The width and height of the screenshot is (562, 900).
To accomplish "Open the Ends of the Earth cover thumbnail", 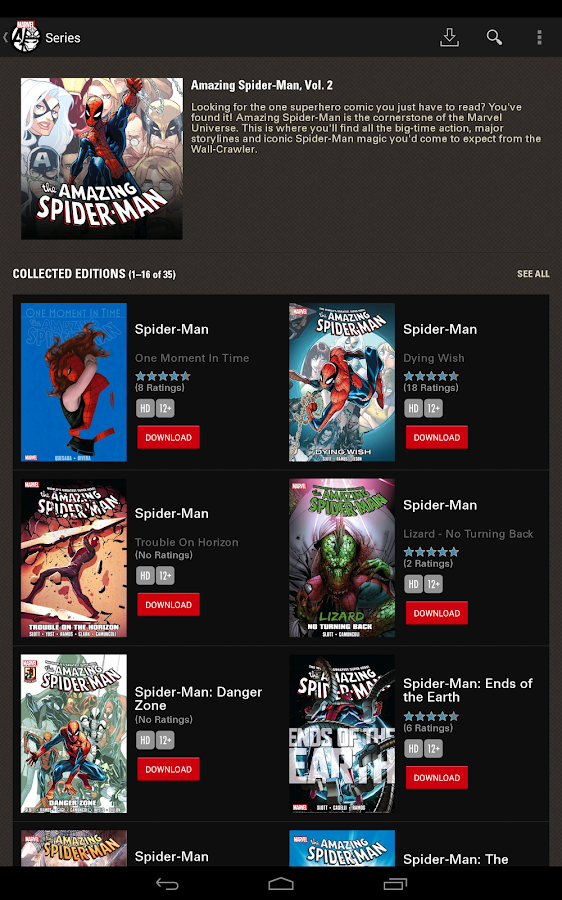I will [342, 734].
